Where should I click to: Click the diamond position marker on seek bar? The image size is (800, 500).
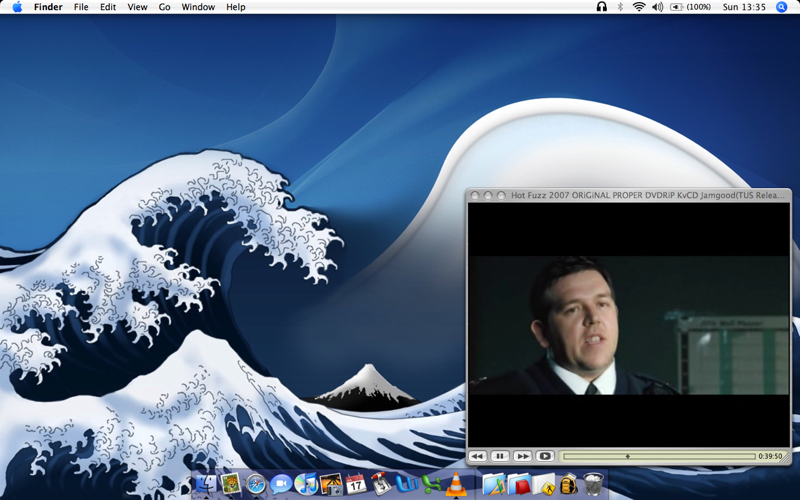coord(628,457)
